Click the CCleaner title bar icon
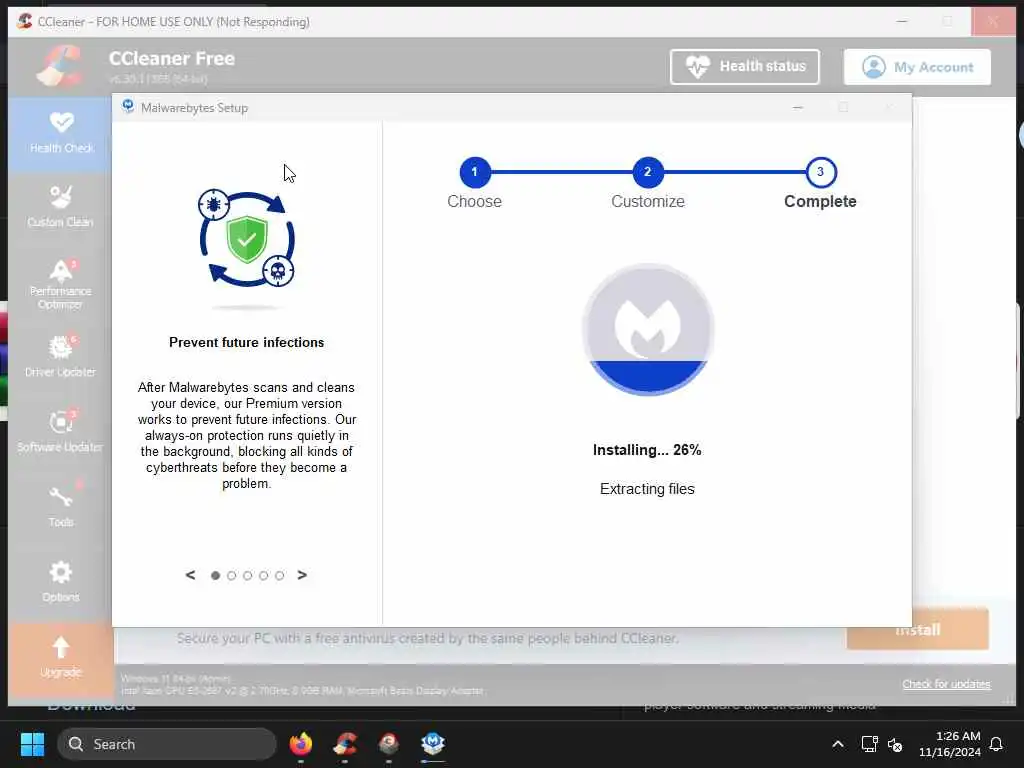The width and height of the screenshot is (1024, 768). tap(25, 21)
